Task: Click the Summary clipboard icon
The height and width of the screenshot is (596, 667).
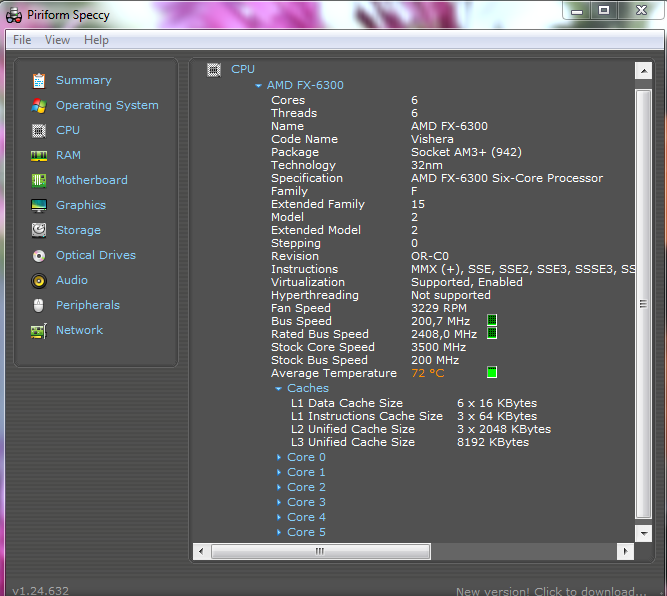Action: pos(39,80)
